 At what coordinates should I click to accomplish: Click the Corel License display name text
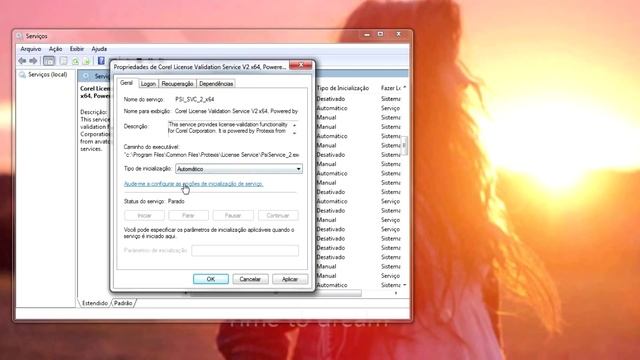pyautogui.click(x=236, y=111)
